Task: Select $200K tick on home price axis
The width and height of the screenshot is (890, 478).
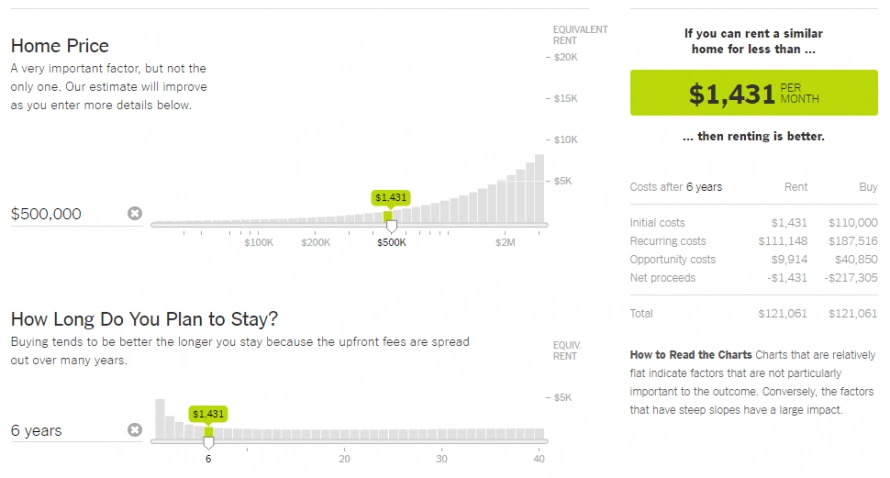Action: tap(316, 242)
